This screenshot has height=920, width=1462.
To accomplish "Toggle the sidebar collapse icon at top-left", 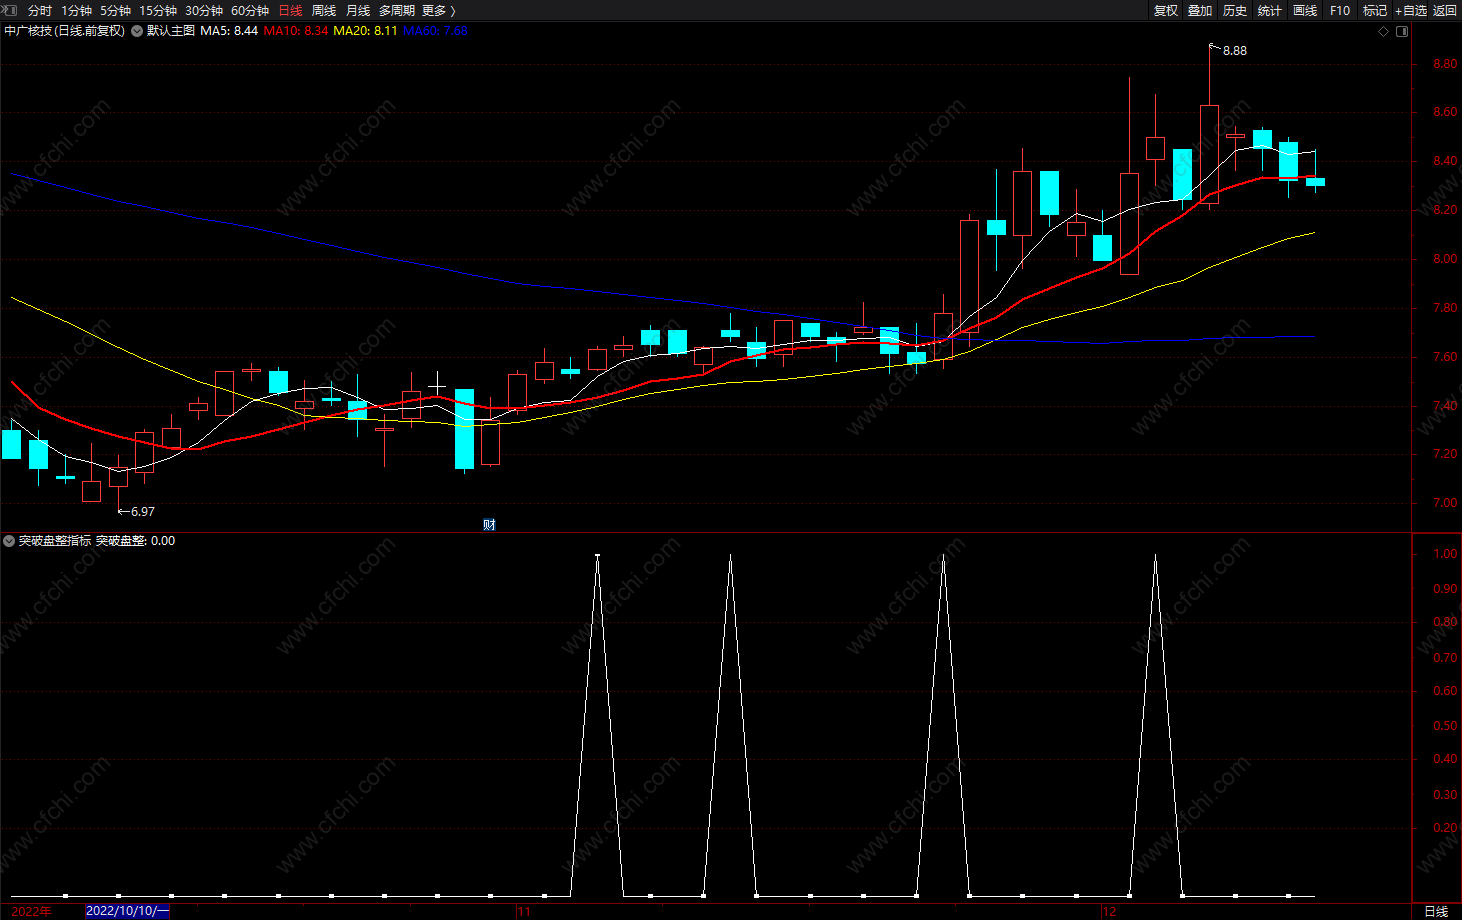I will point(10,10).
